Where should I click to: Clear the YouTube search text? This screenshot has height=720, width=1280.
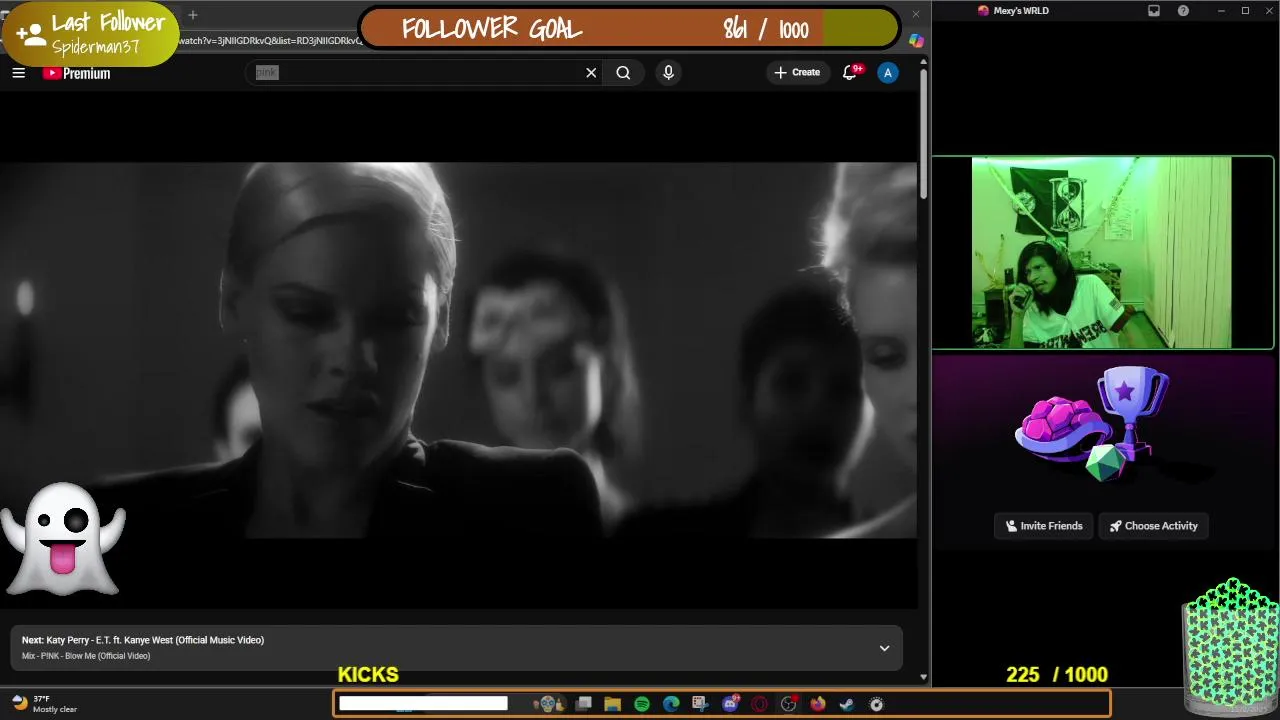(591, 72)
